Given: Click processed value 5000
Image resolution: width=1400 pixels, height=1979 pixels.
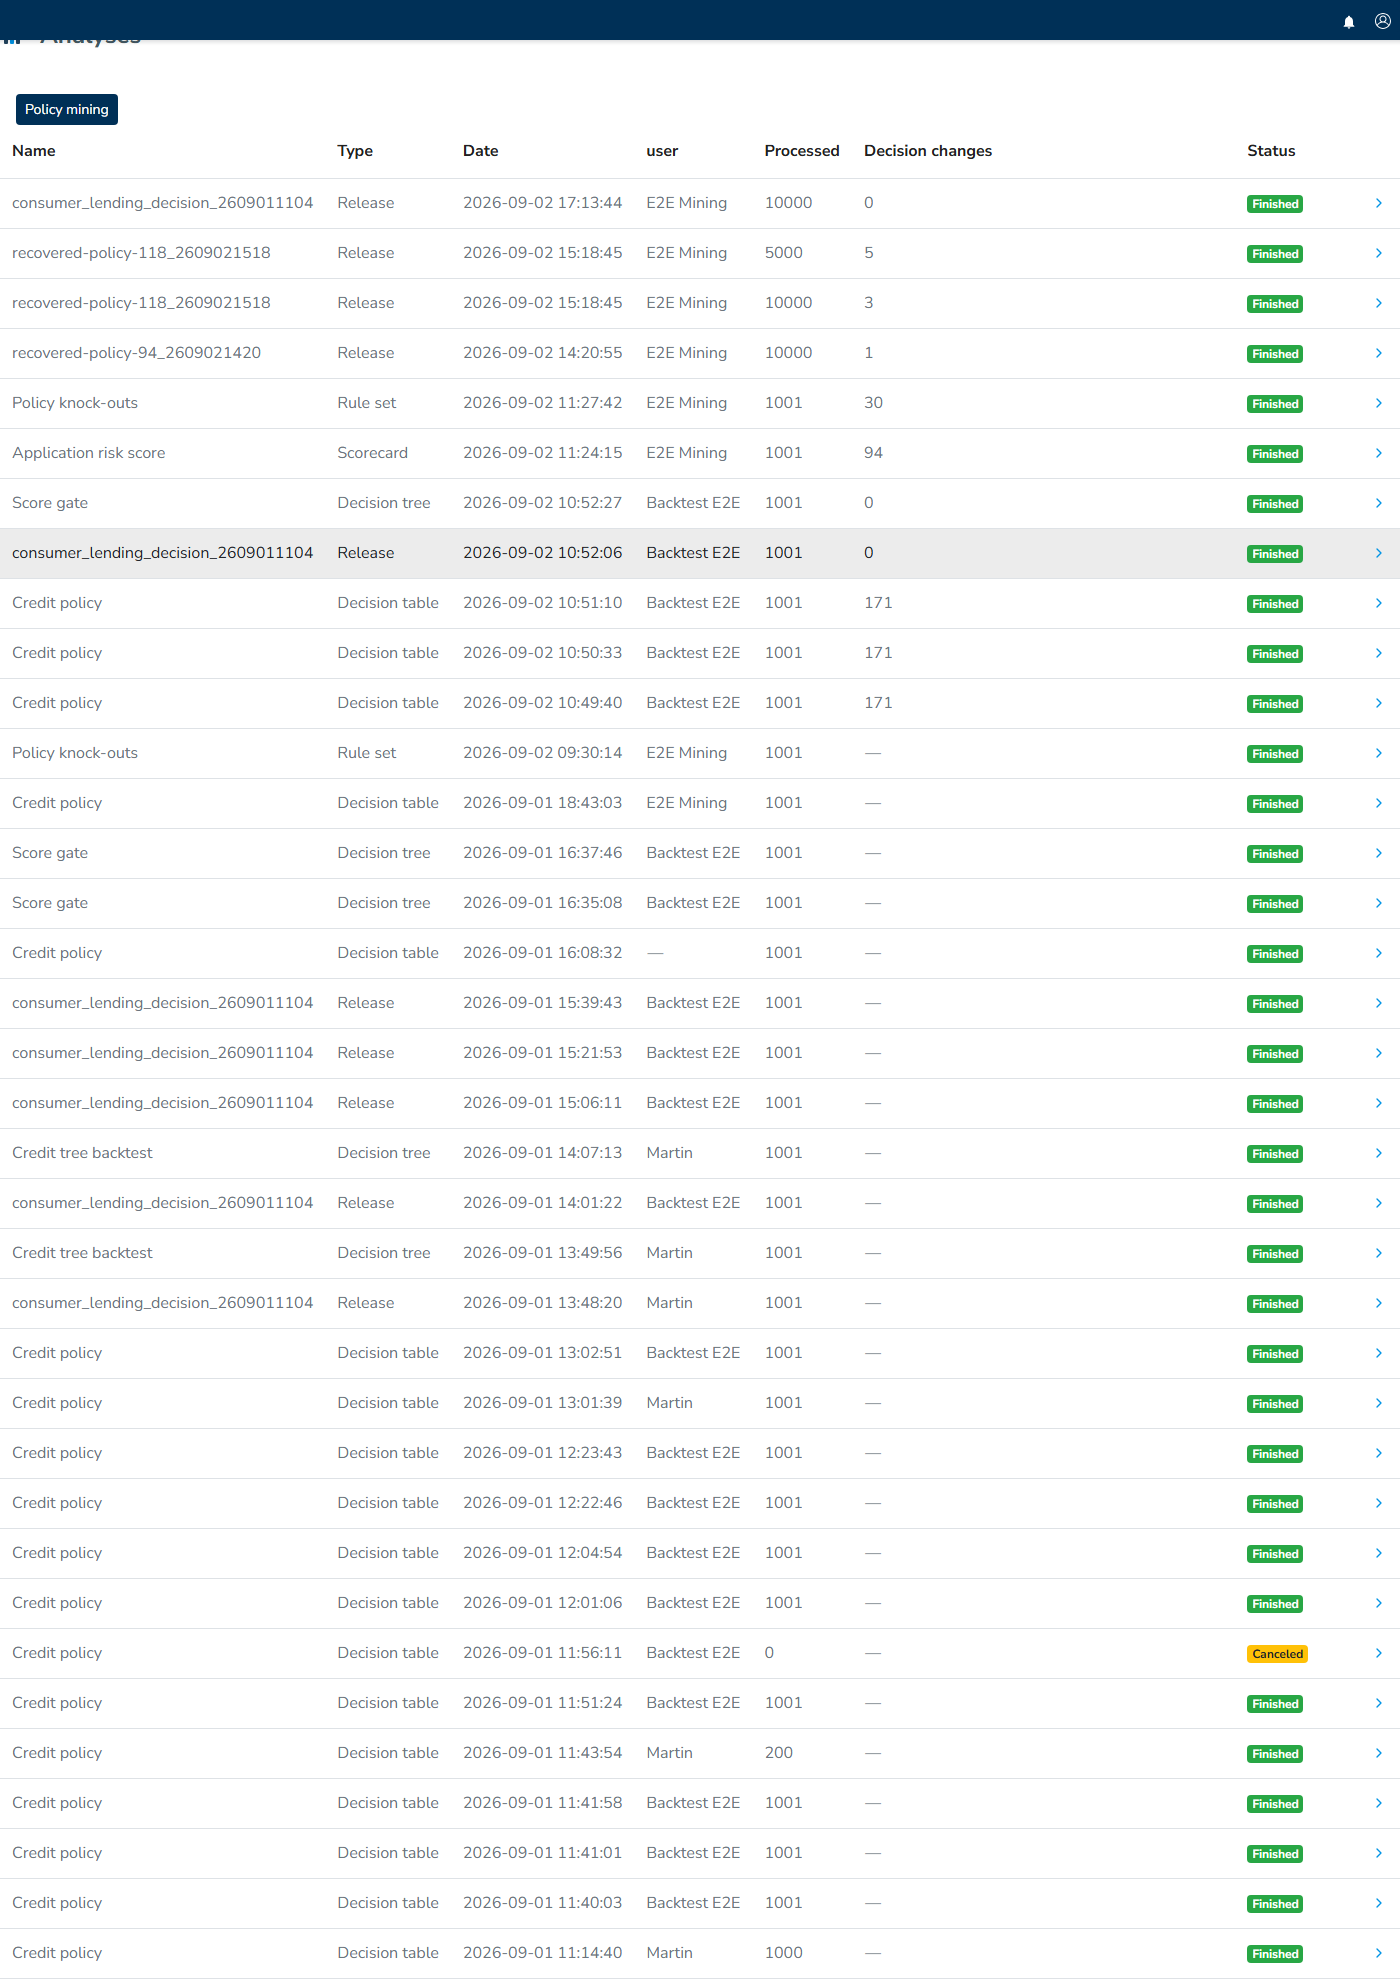Looking at the screenshot, I should (x=784, y=253).
